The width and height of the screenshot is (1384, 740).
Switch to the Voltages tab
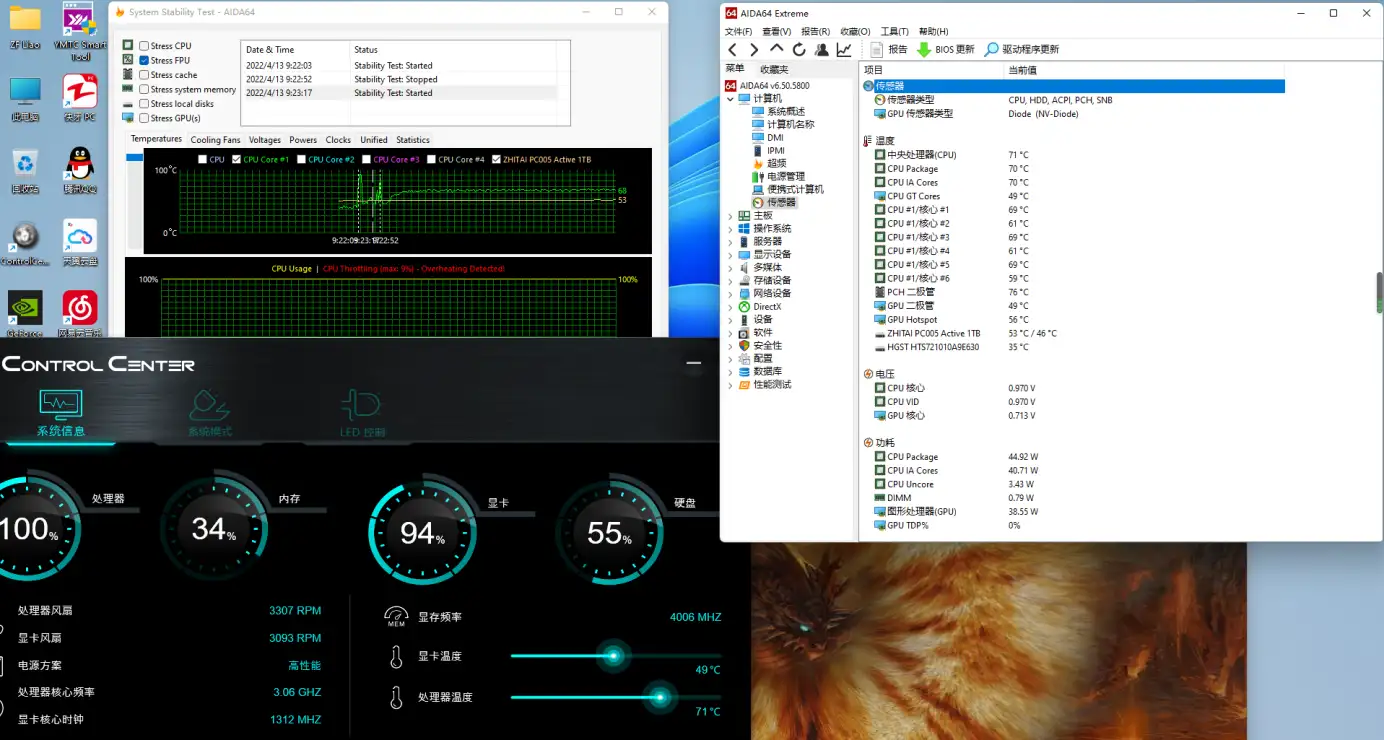coord(265,140)
